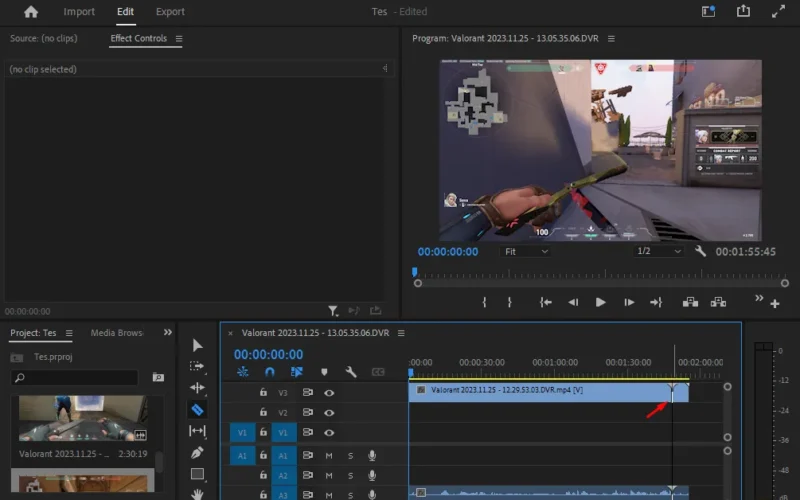Click filter icon in Effect Controls footer
The height and width of the screenshot is (500, 800).
[x=332, y=310]
